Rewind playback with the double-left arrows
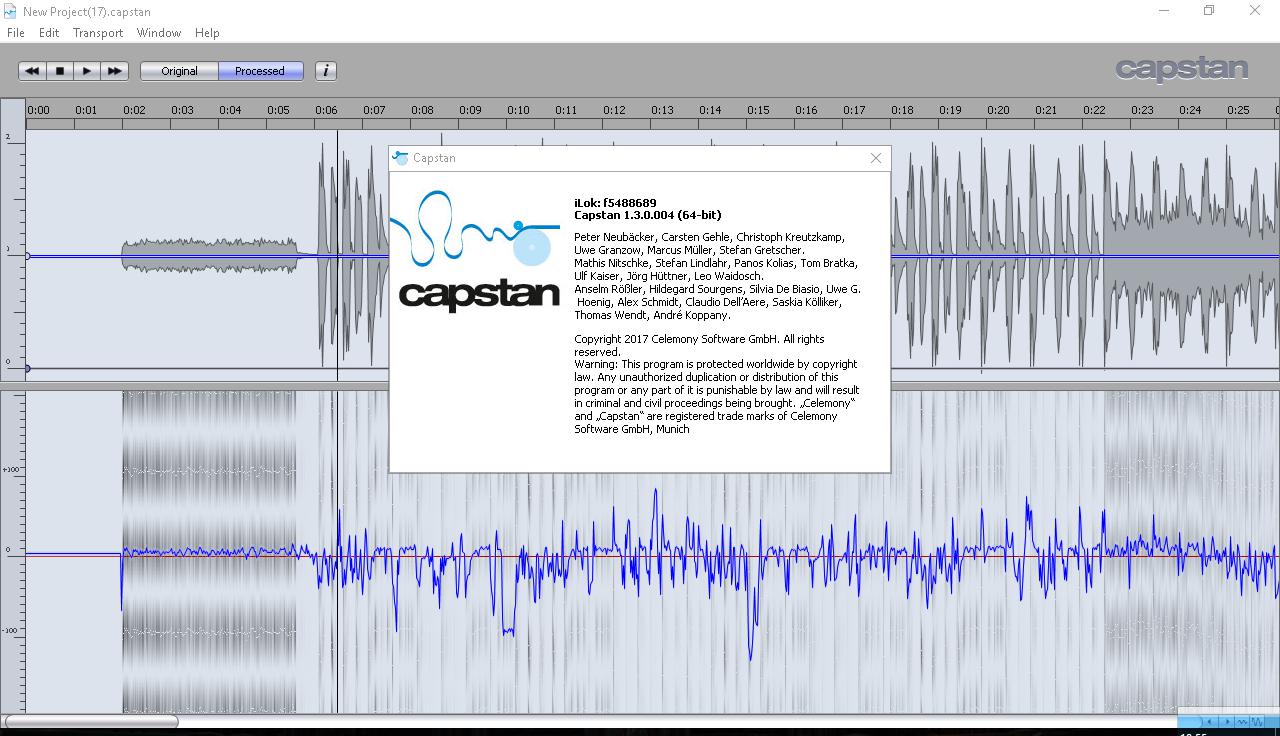Image resolution: width=1280 pixels, height=736 pixels. (x=32, y=71)
